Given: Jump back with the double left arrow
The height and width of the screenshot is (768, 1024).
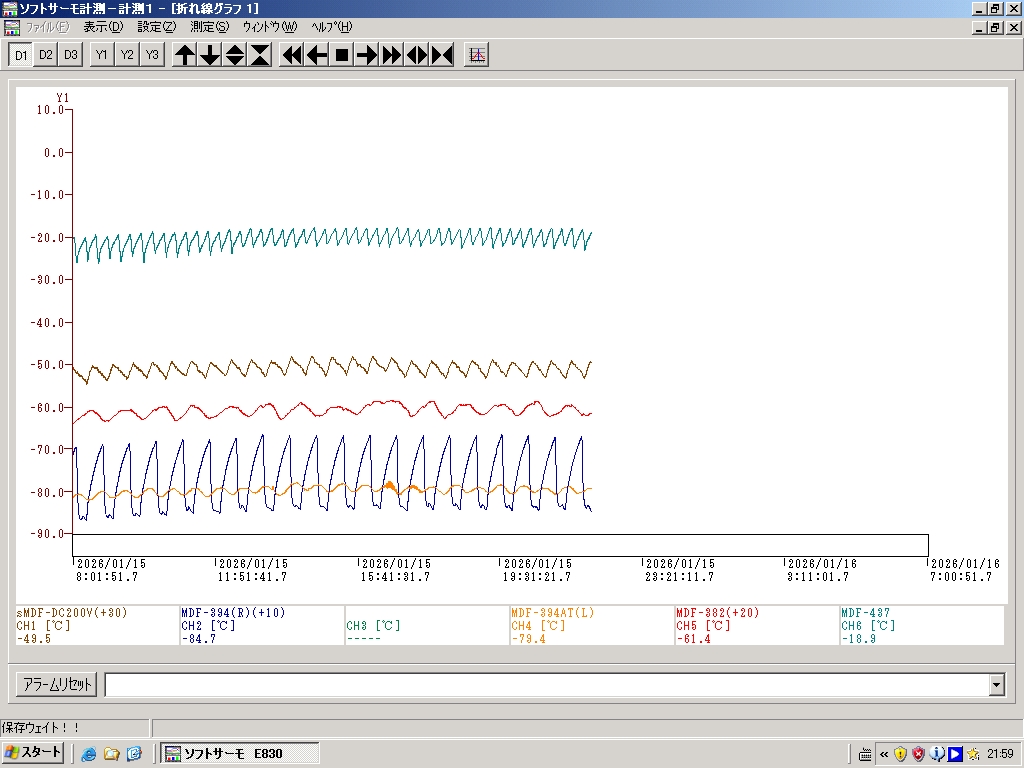Looking at the screenshot, I should coord(292,55).
